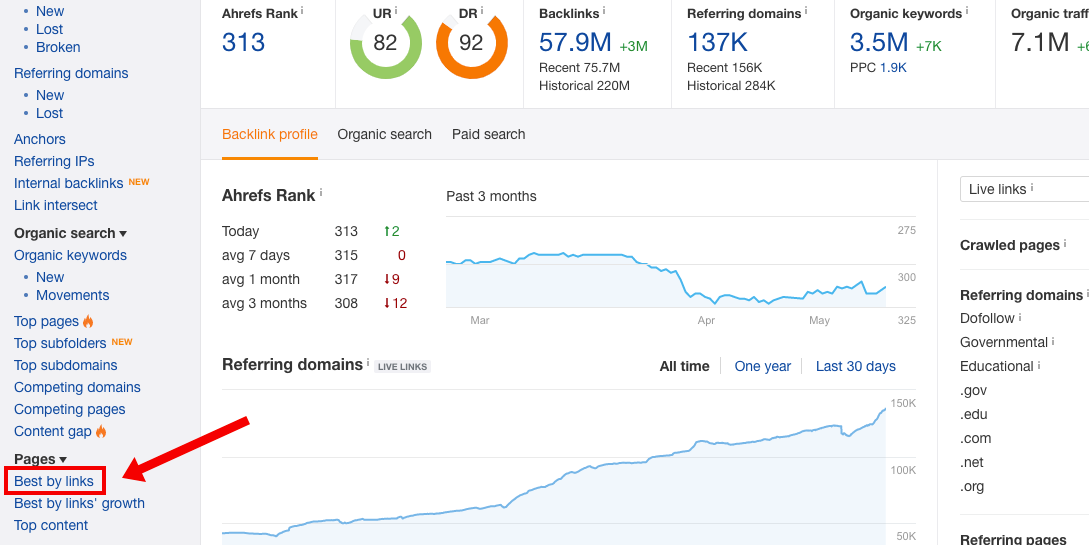
Task: Open New under Organic keywords
Action: (50, 277)
